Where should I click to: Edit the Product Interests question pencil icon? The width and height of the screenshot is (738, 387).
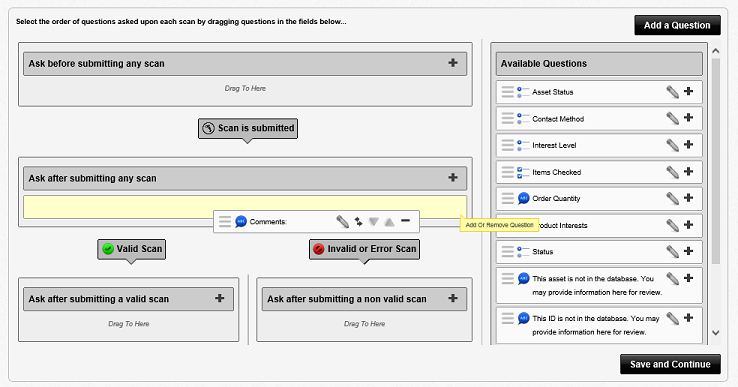pos(673,225)
